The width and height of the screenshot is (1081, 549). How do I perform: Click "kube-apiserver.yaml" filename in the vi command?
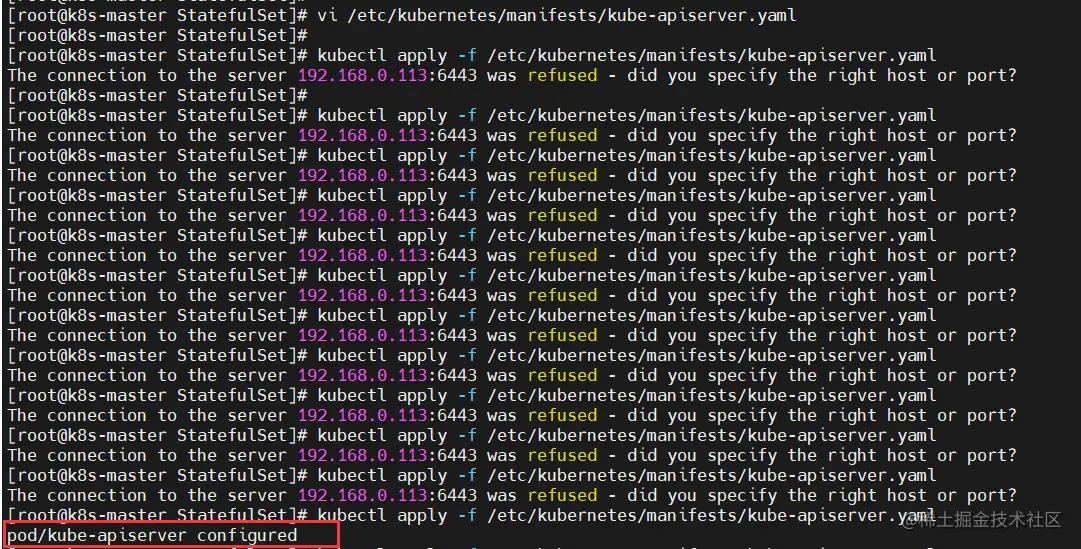[702, 15]
